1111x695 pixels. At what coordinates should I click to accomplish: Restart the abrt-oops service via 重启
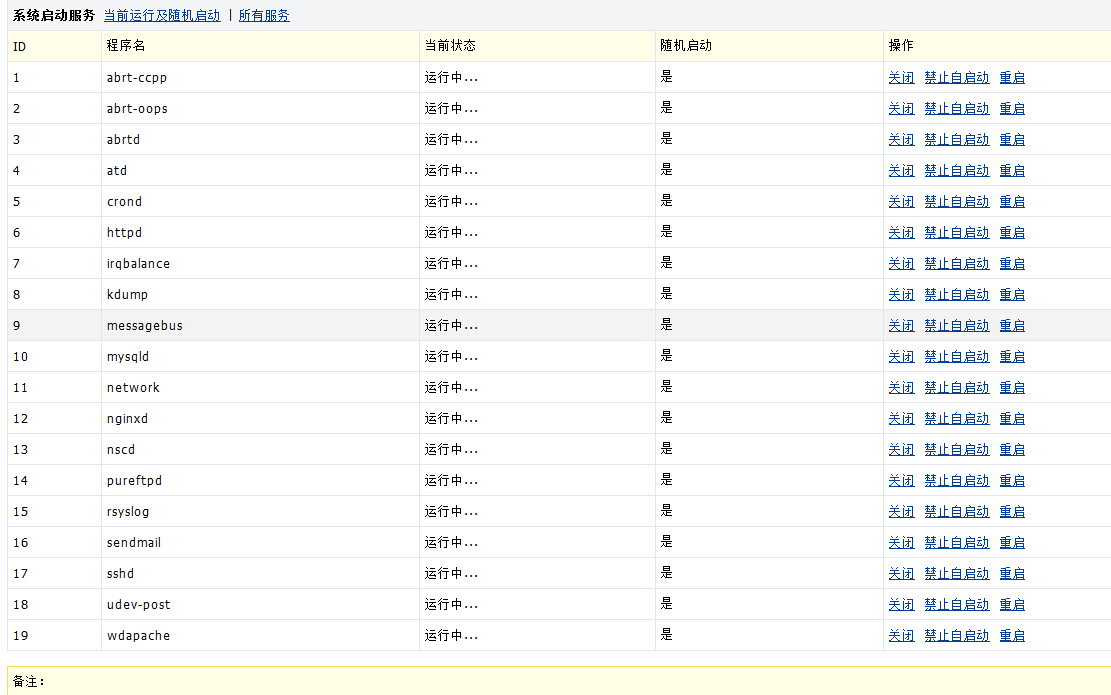pos(1012,108)
